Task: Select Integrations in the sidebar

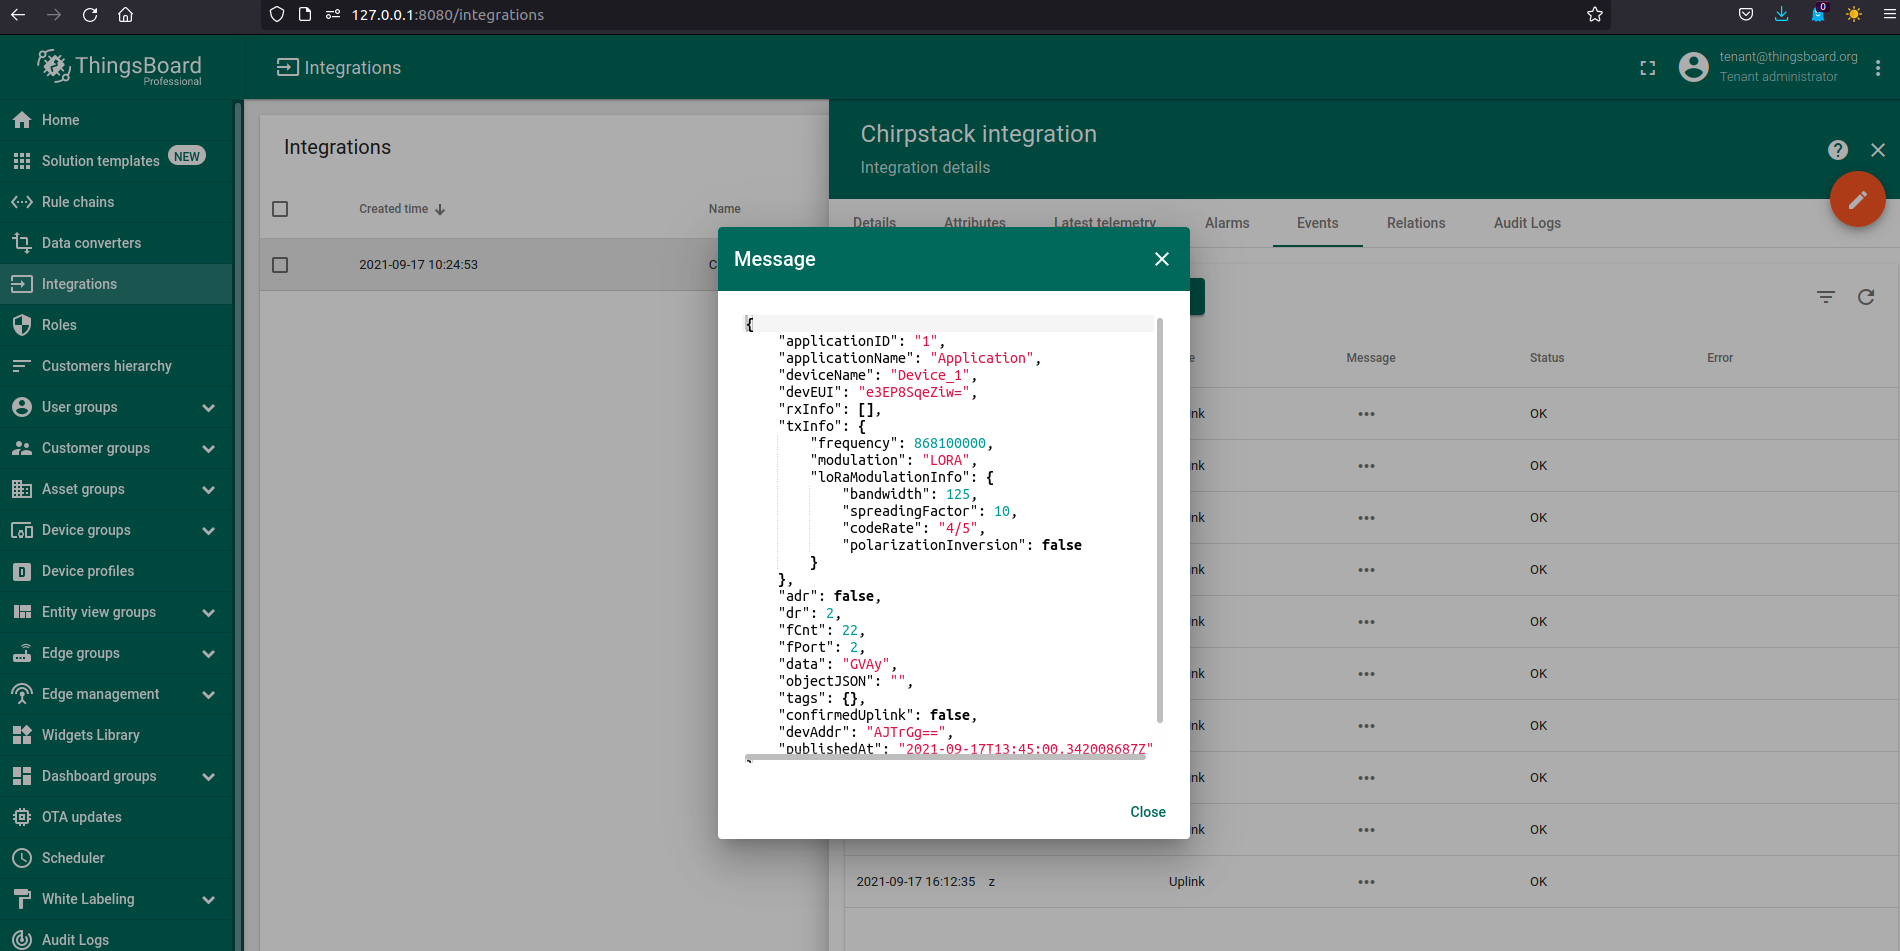Action: (x=116, y=284)
